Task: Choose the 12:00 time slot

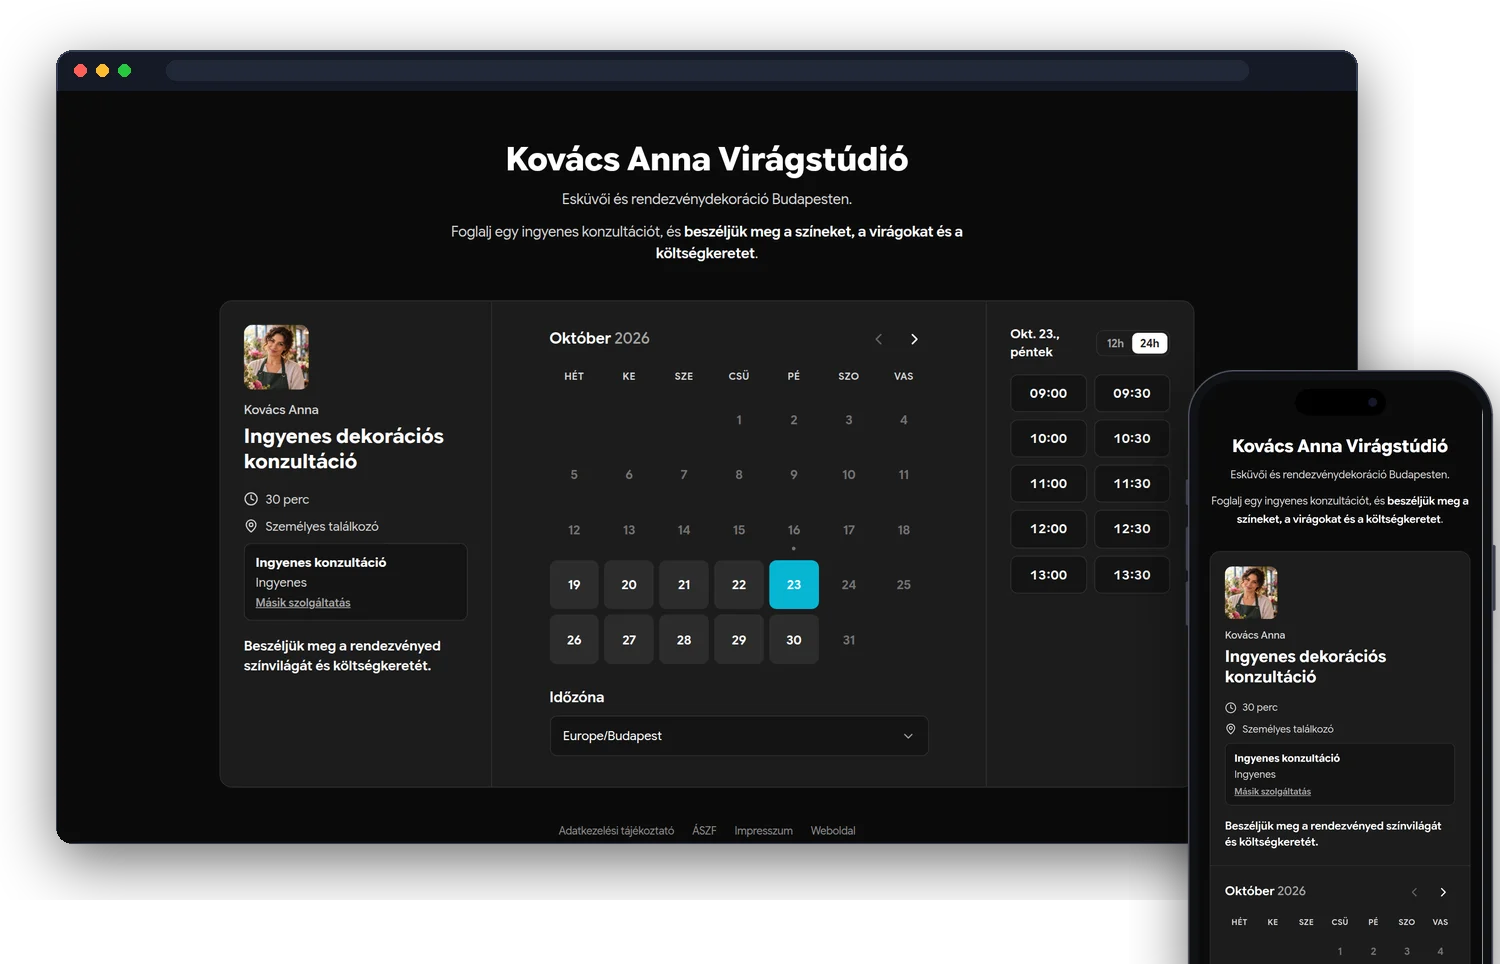Action: coord(1048,528)
